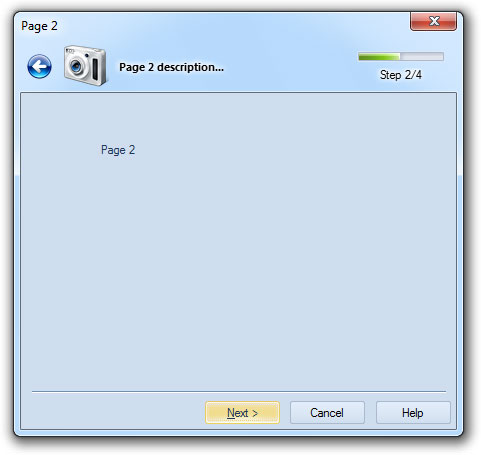
Task: Click the empty title bar area beside Page 2
Action: (233, 25)
